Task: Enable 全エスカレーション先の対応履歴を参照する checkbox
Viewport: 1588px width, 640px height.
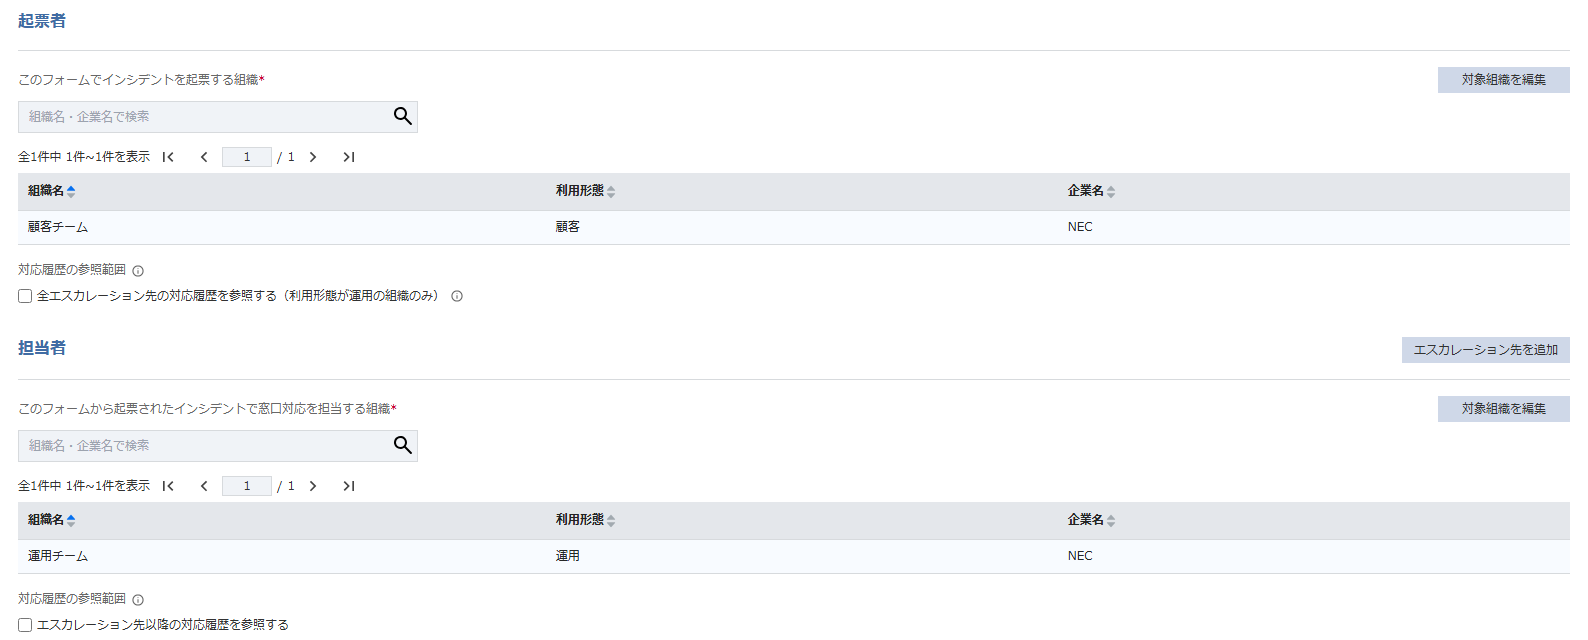Action: pos(25,296)
